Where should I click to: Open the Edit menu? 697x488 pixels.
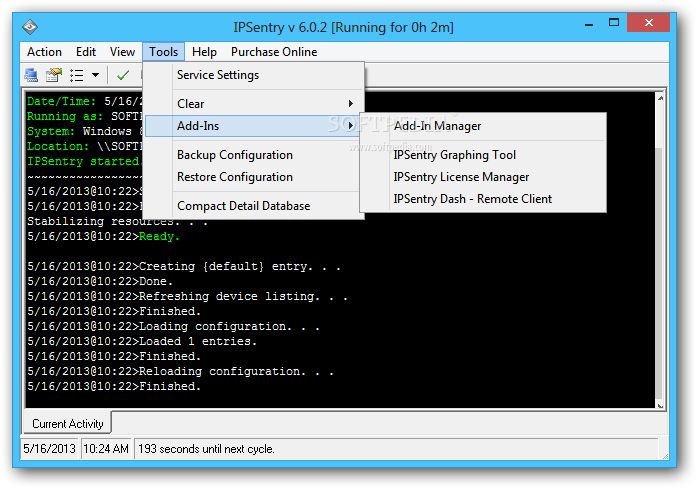[x=86, y=52]
